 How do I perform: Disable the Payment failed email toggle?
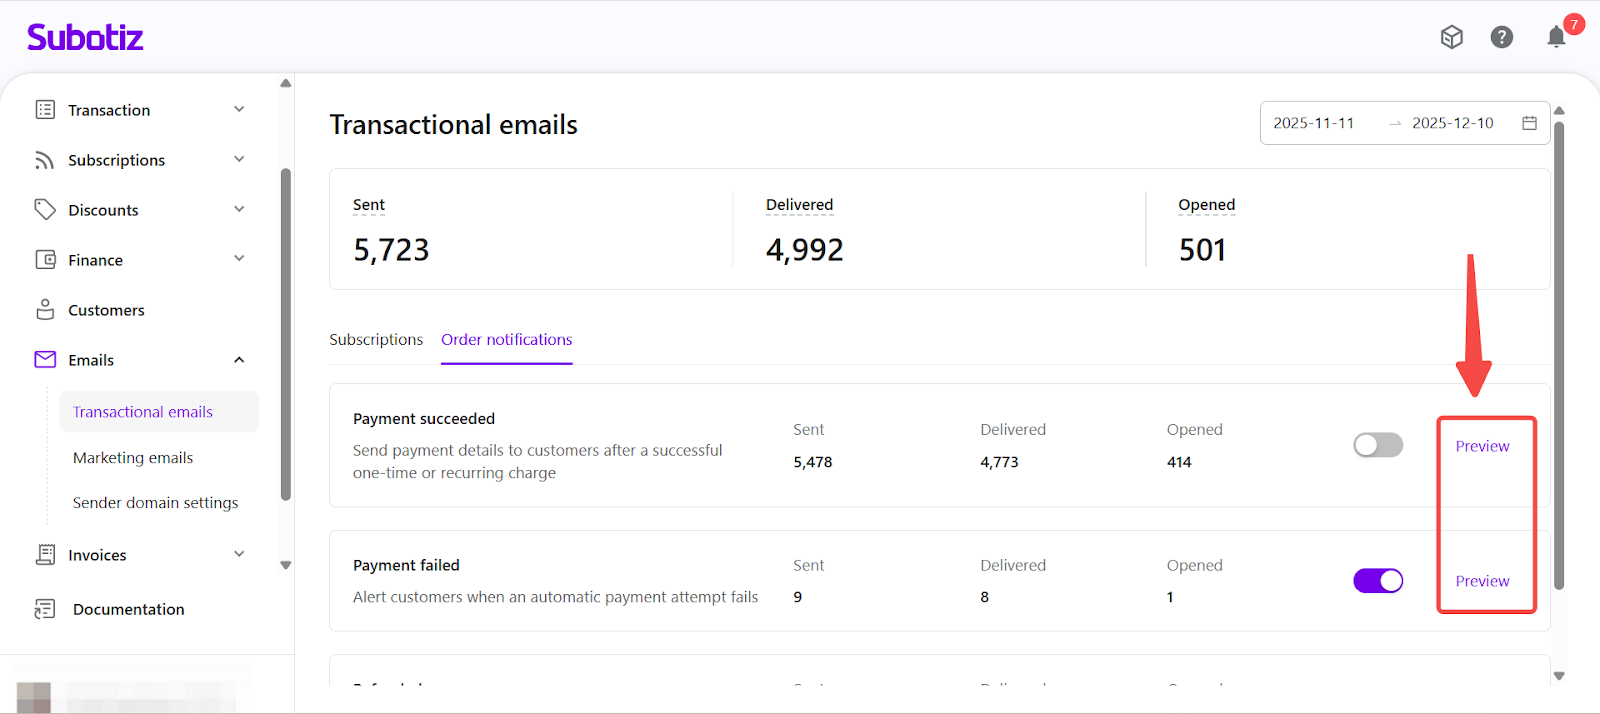coord(1378,581)
